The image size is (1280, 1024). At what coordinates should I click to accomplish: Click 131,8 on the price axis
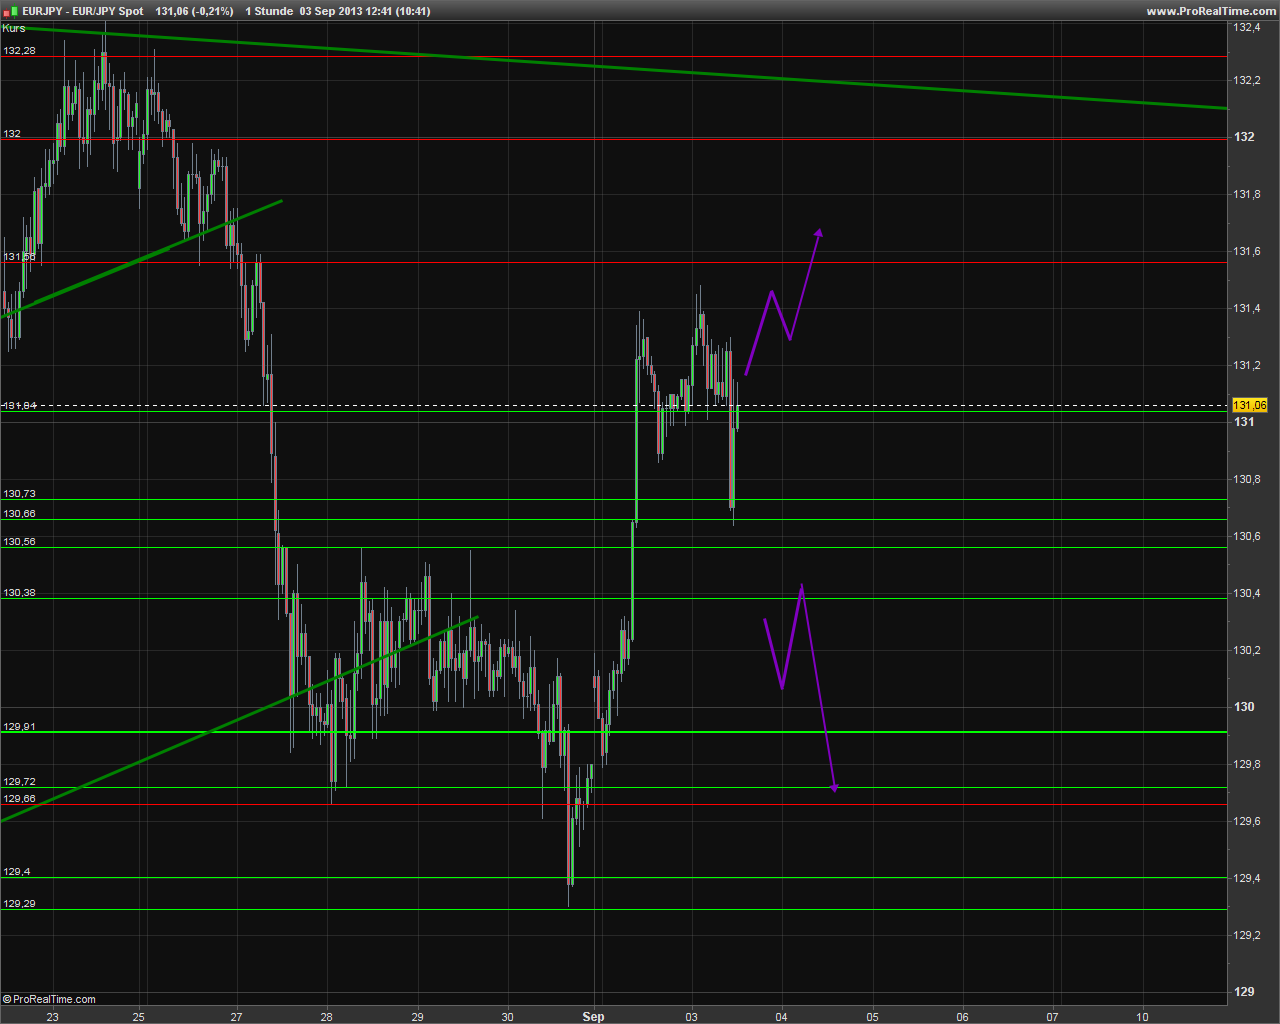(x=1247, y=194)
